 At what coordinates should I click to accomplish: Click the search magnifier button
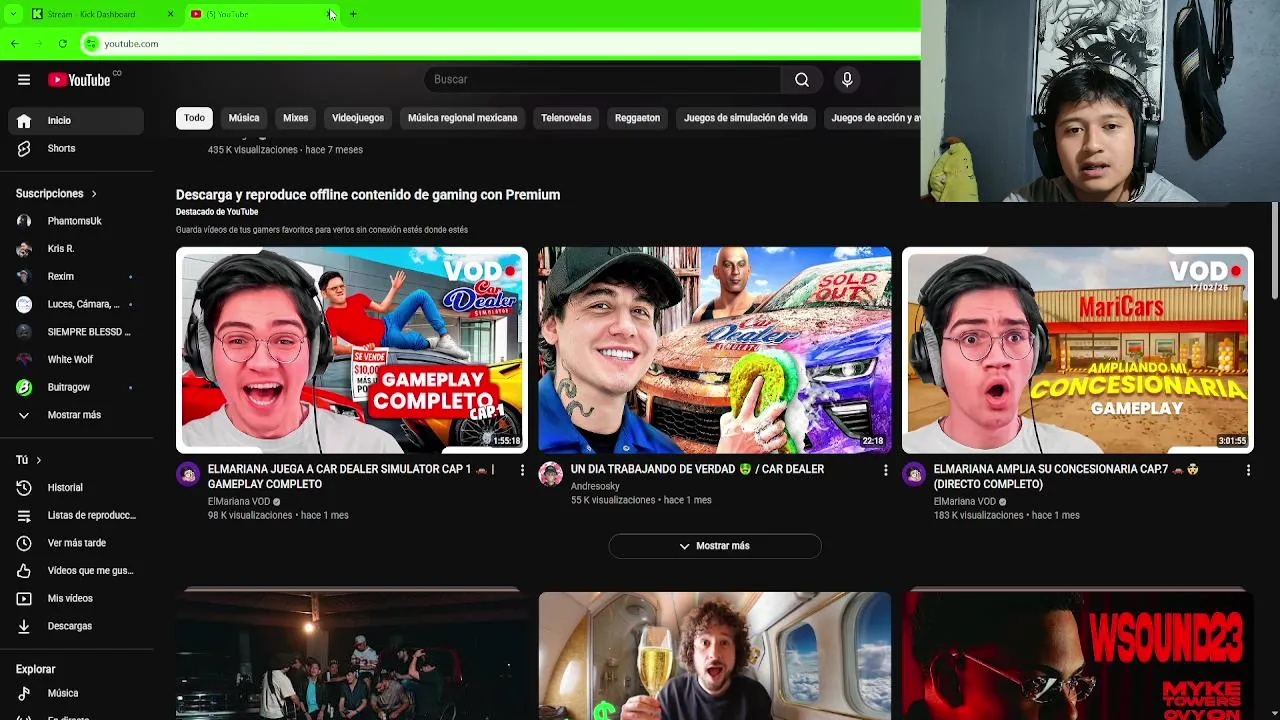coord(802,80)
